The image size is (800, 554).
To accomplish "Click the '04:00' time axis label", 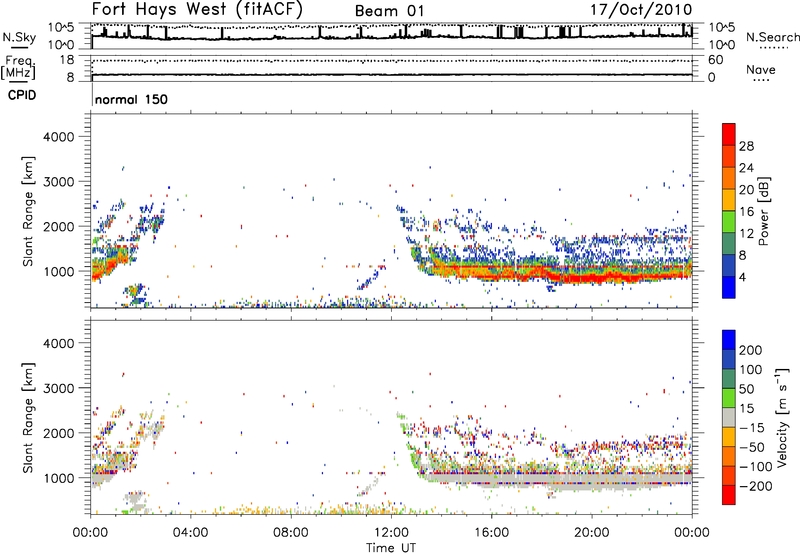I will [x=191, y=533].
